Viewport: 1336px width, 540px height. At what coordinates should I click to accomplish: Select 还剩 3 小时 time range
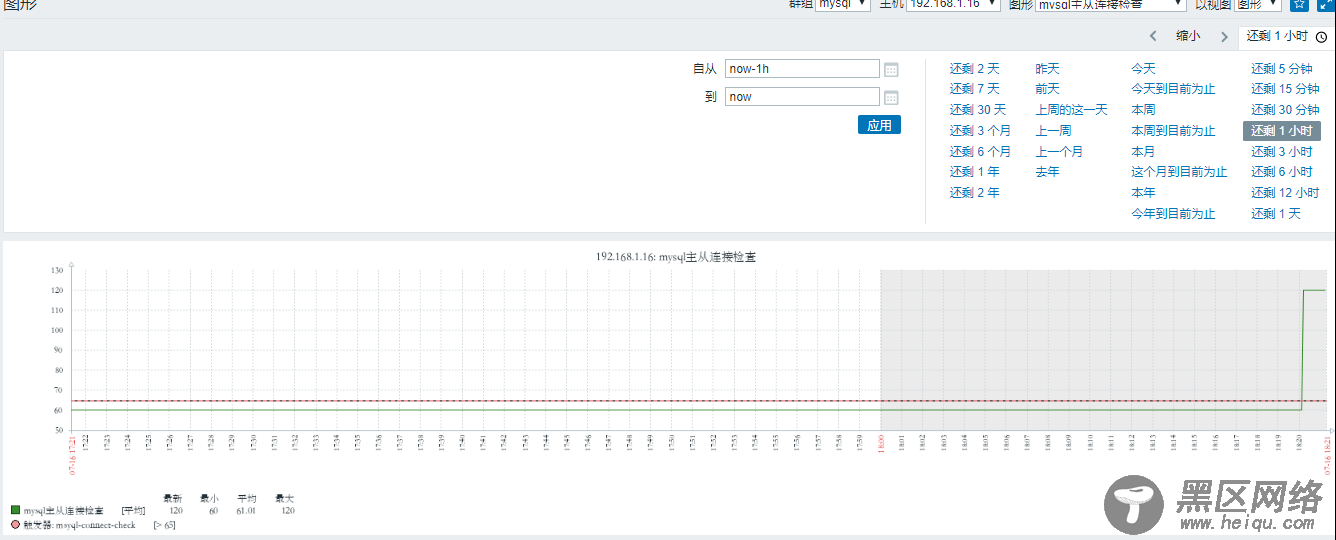(1281, 152)
